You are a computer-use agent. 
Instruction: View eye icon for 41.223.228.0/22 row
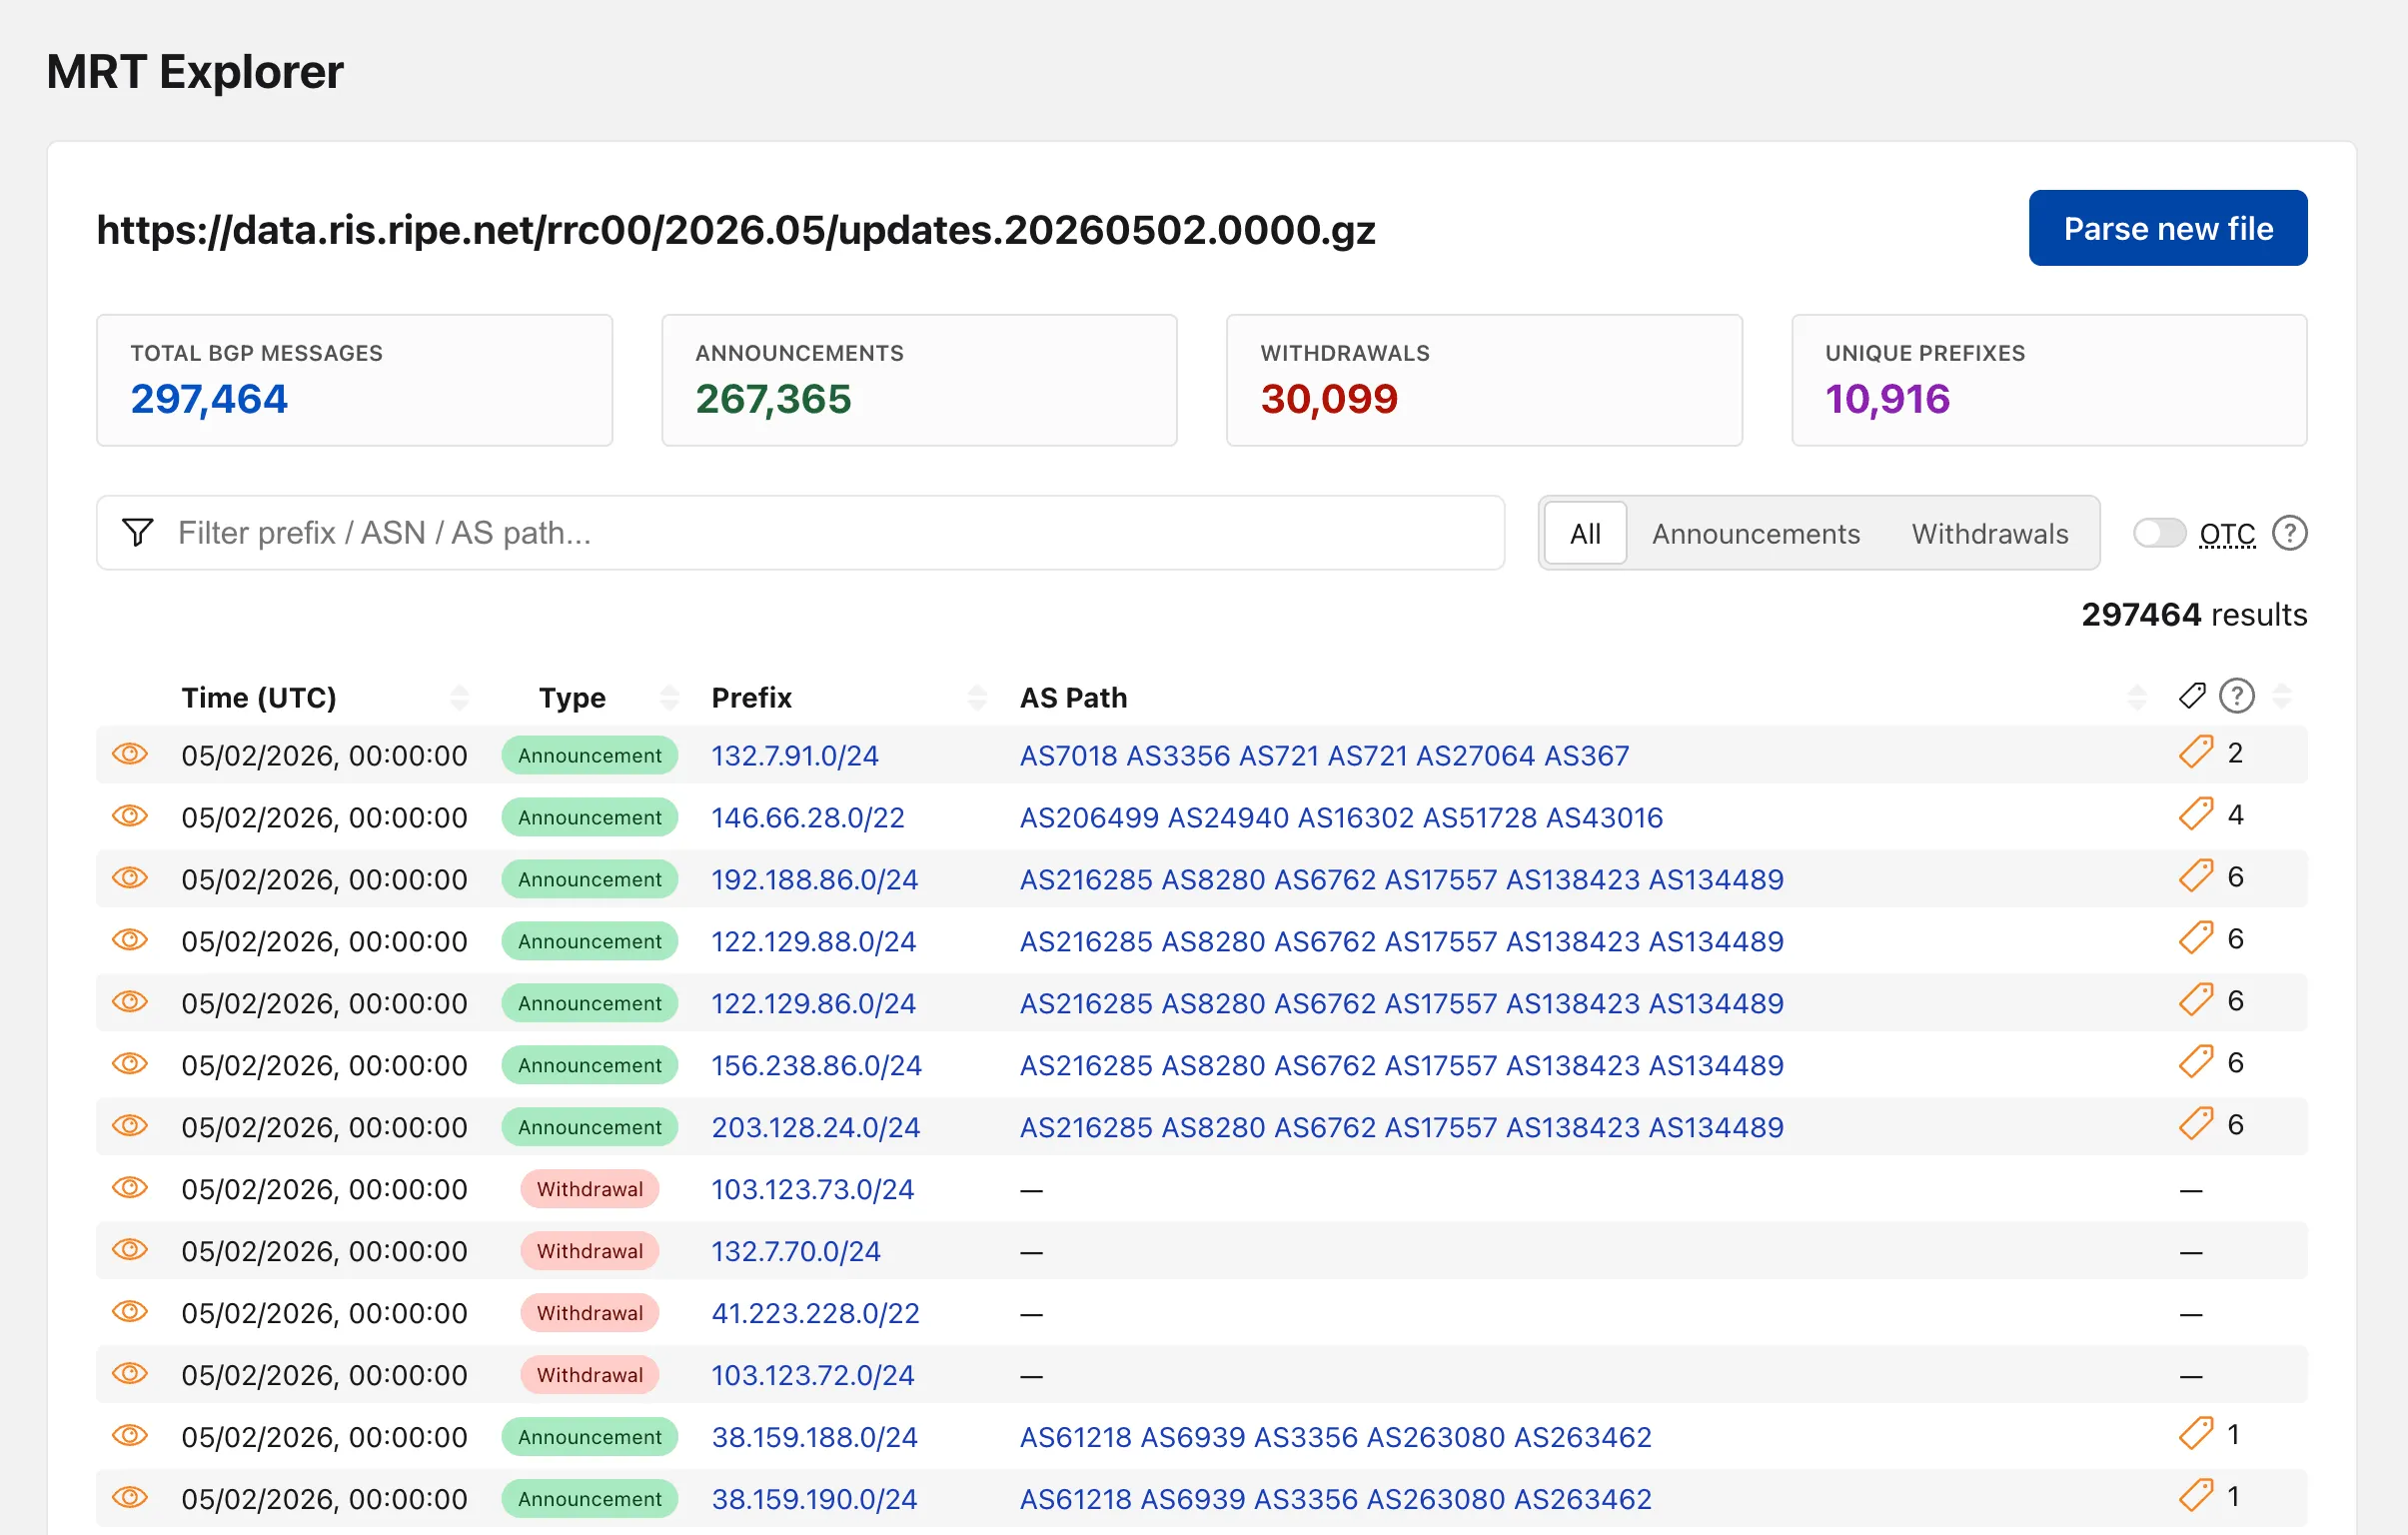coord(130,1312)
